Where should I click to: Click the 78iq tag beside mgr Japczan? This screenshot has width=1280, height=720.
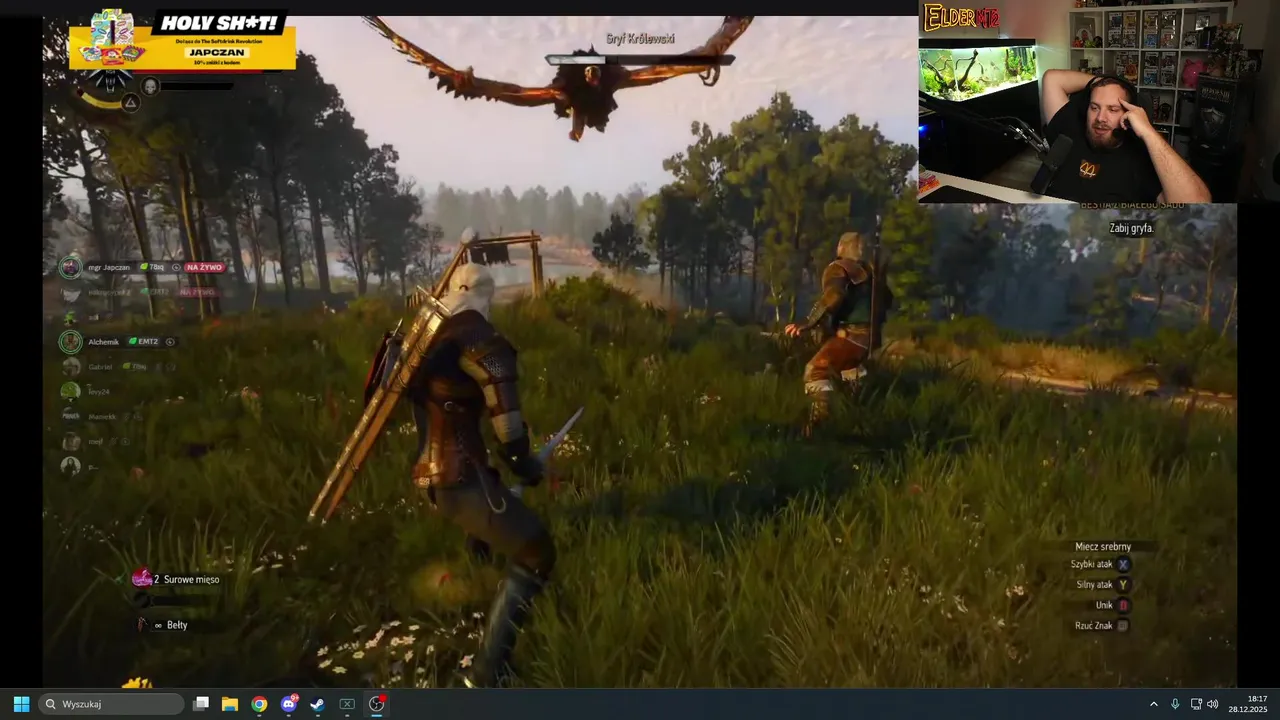(x=152, y=267)
